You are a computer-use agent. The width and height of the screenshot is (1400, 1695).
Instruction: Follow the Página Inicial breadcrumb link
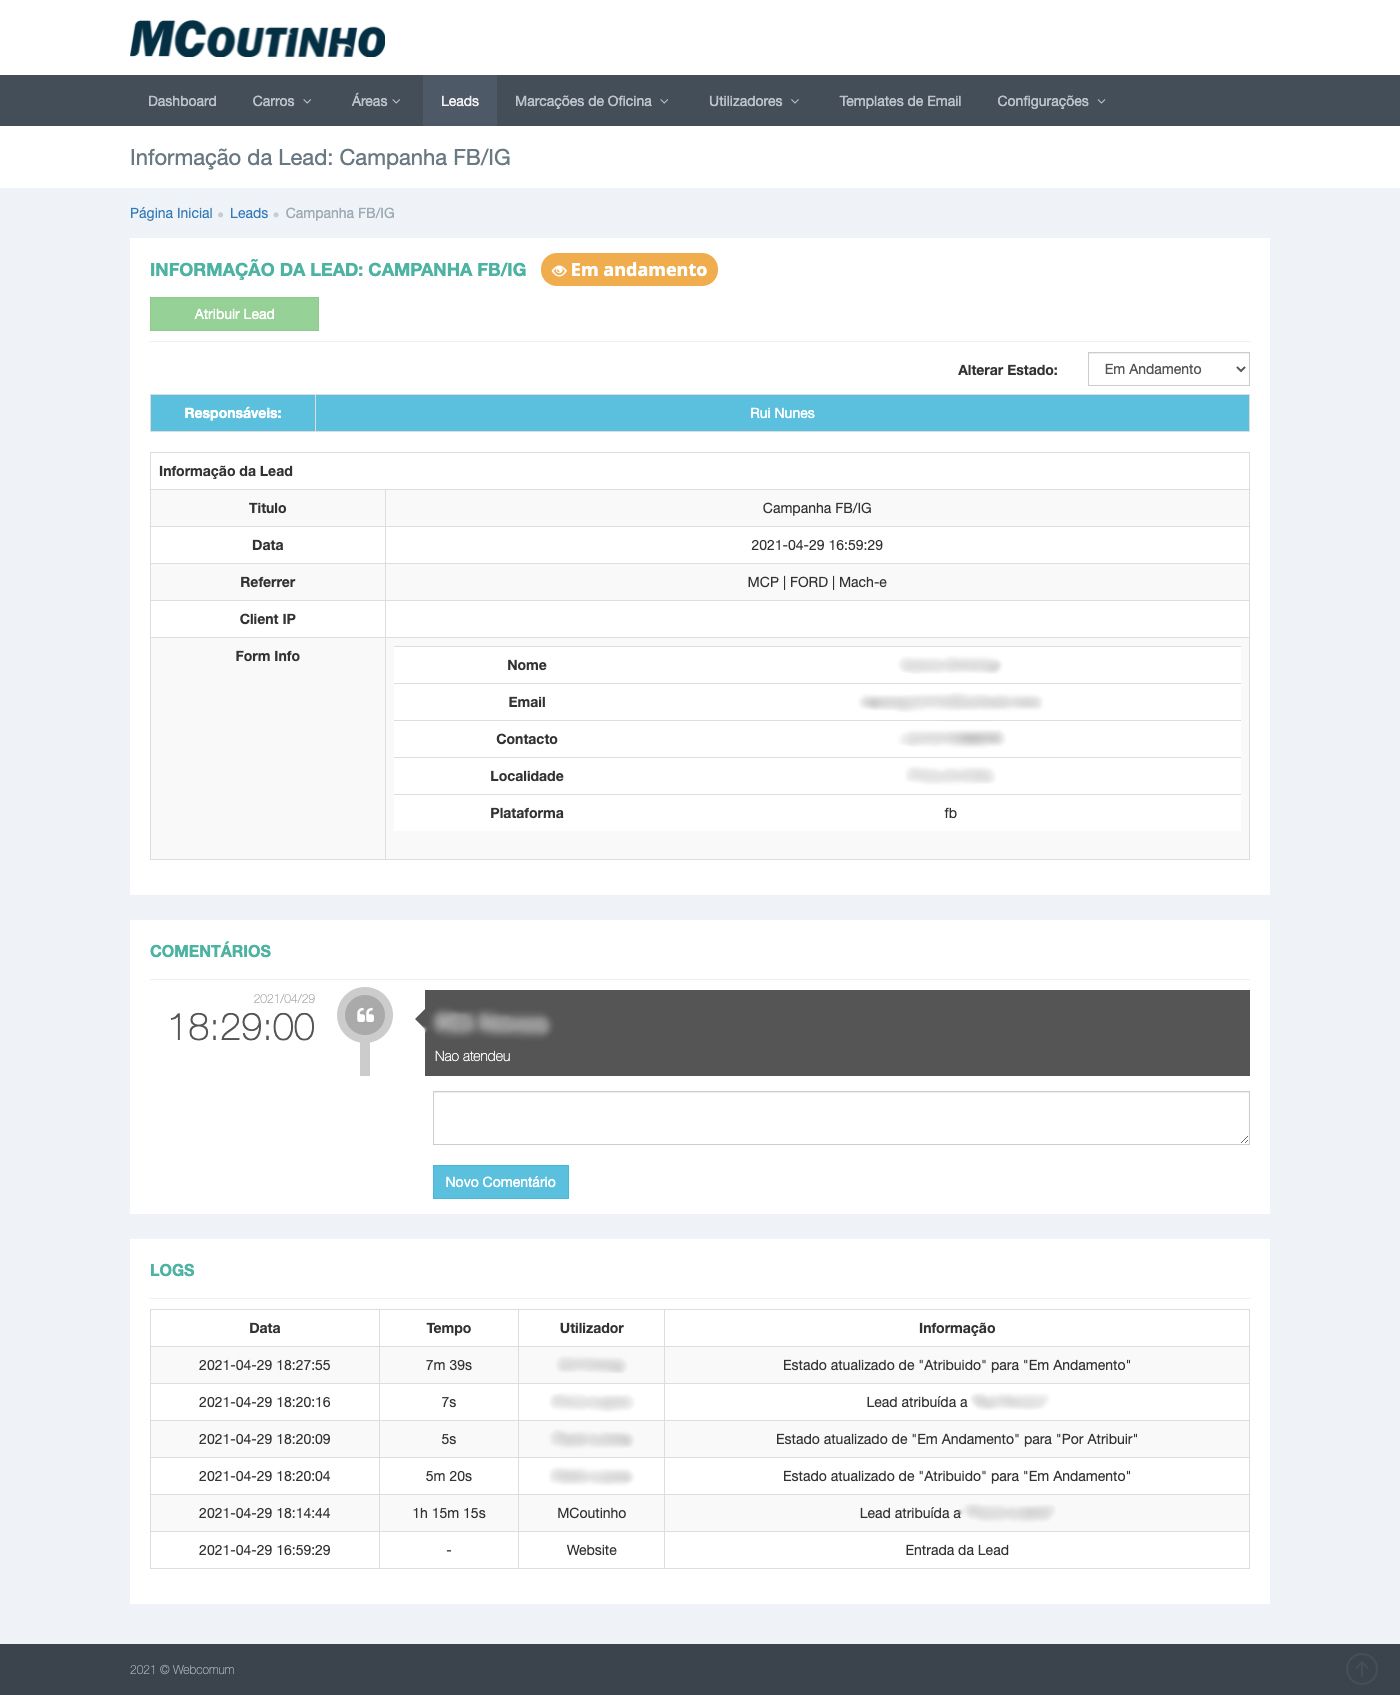point(171,213)
